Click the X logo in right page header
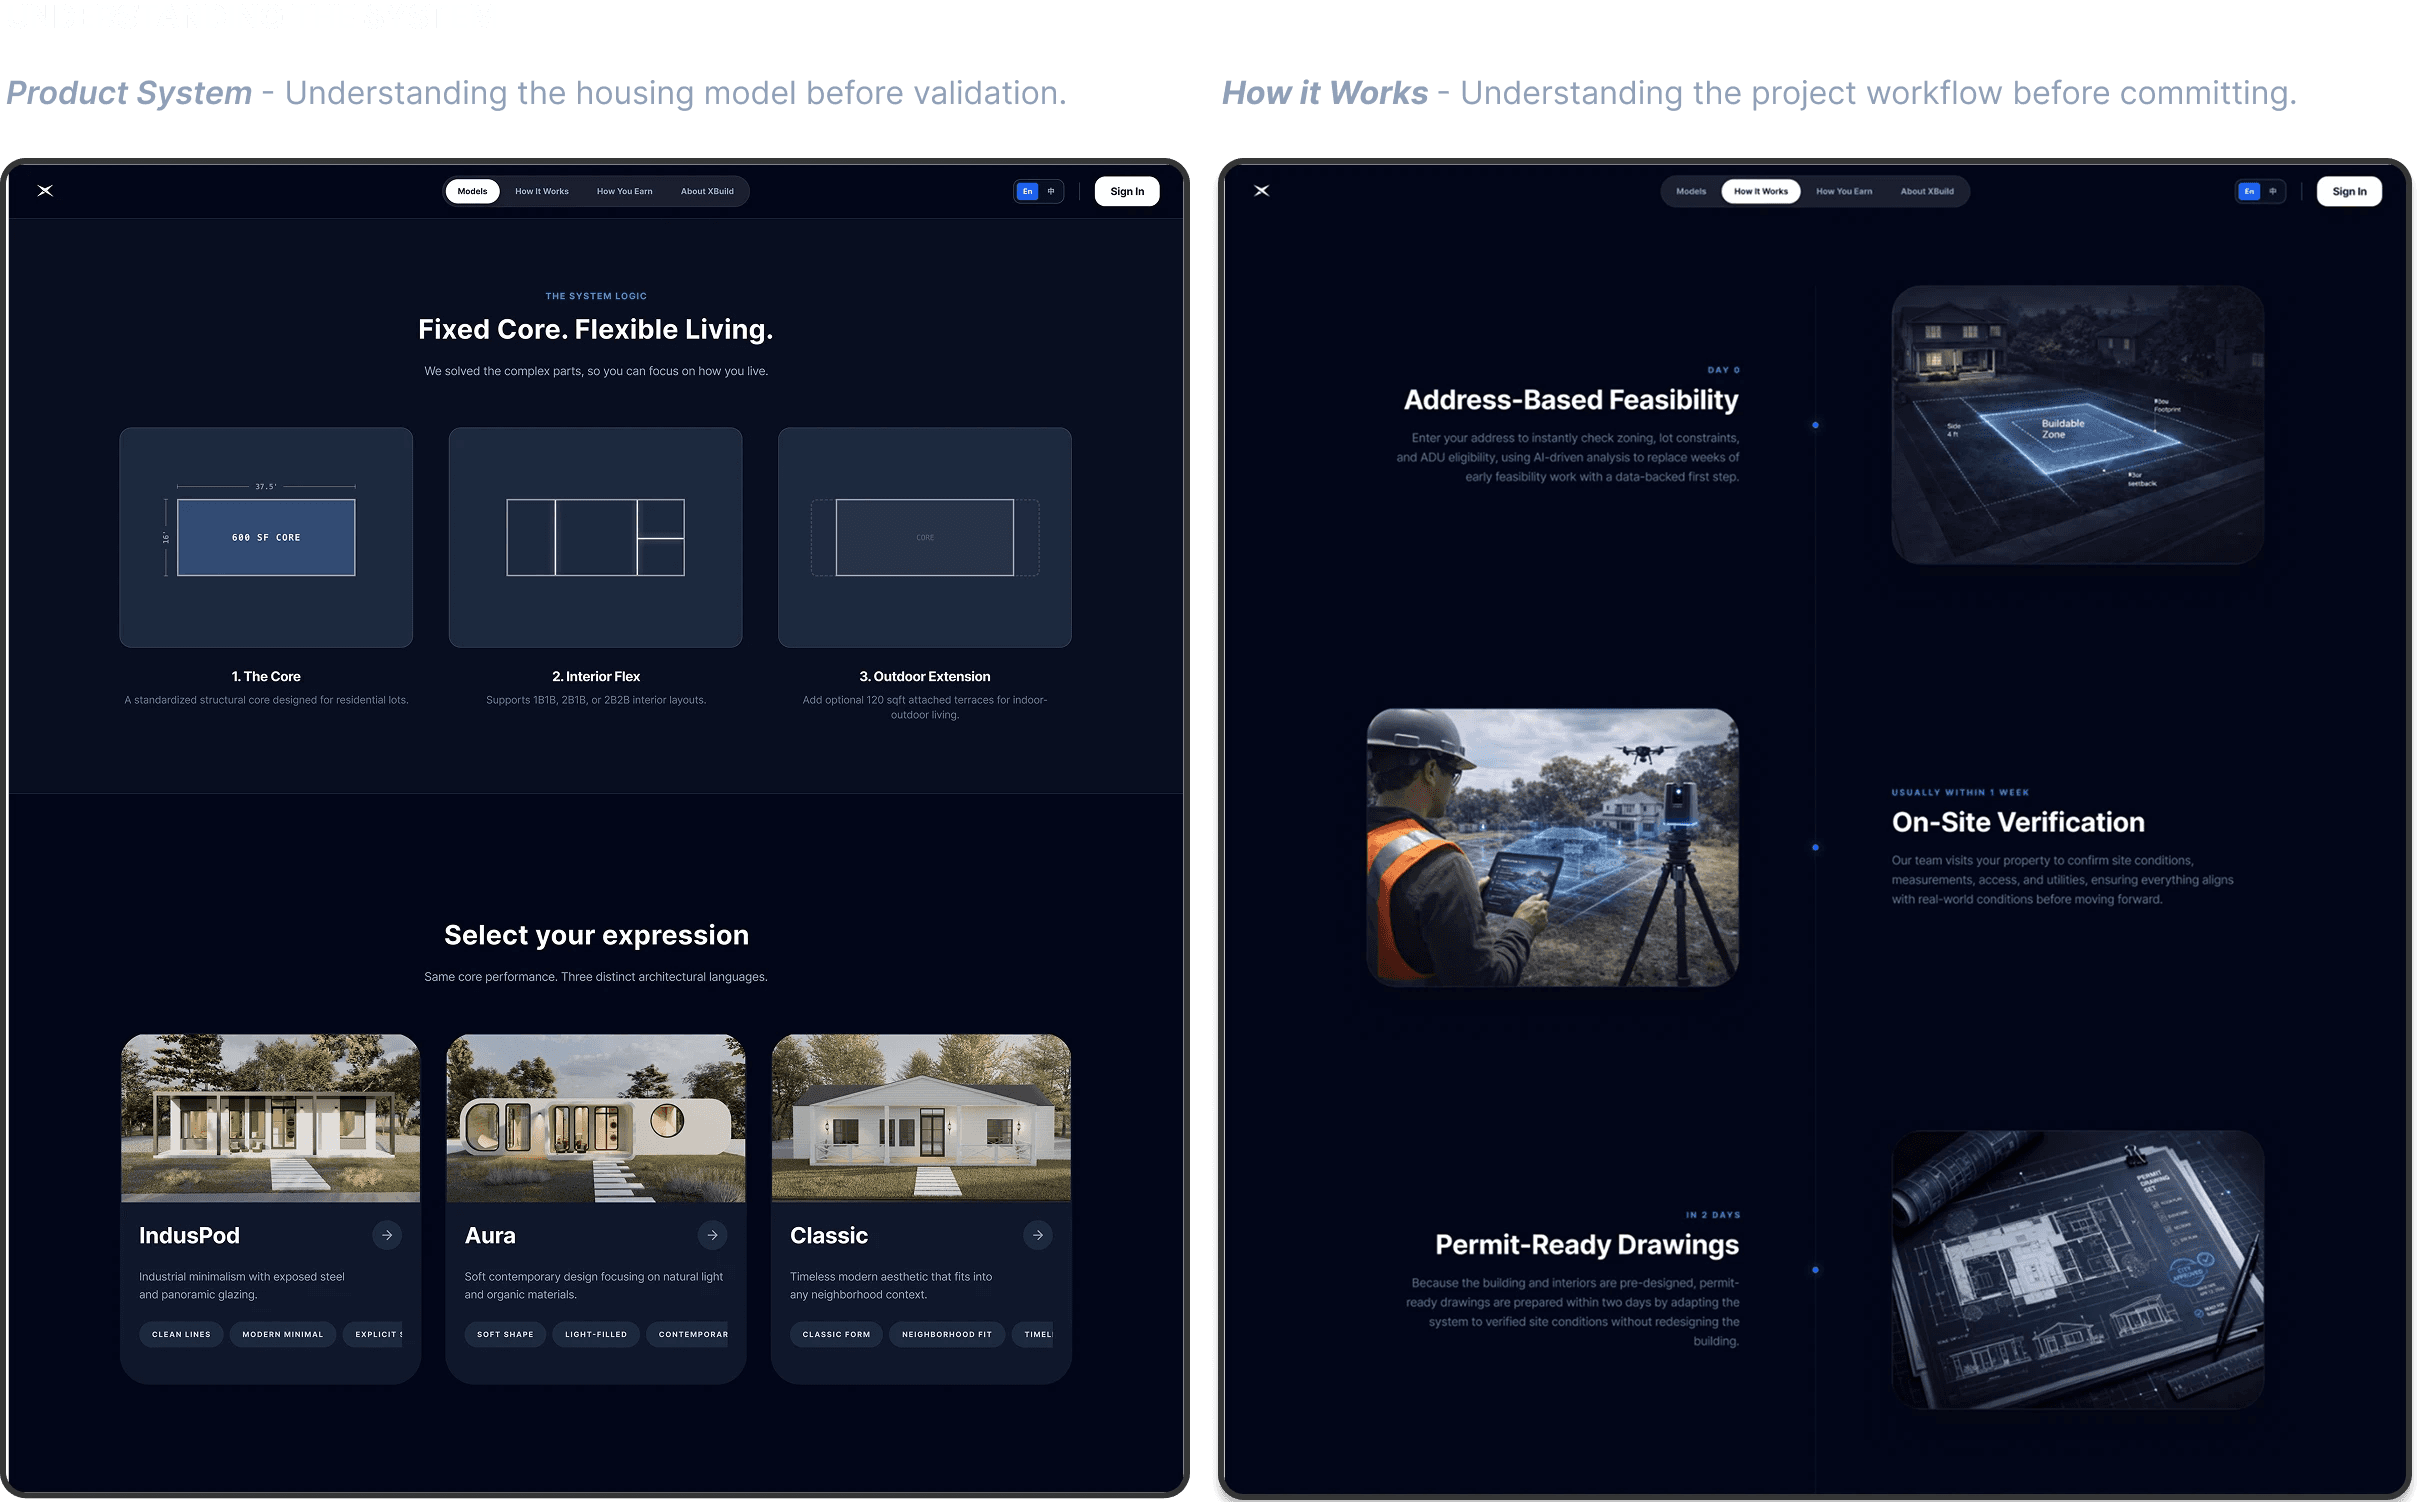Screen dimensions: 2420x1502 (x=1262, y=191)
